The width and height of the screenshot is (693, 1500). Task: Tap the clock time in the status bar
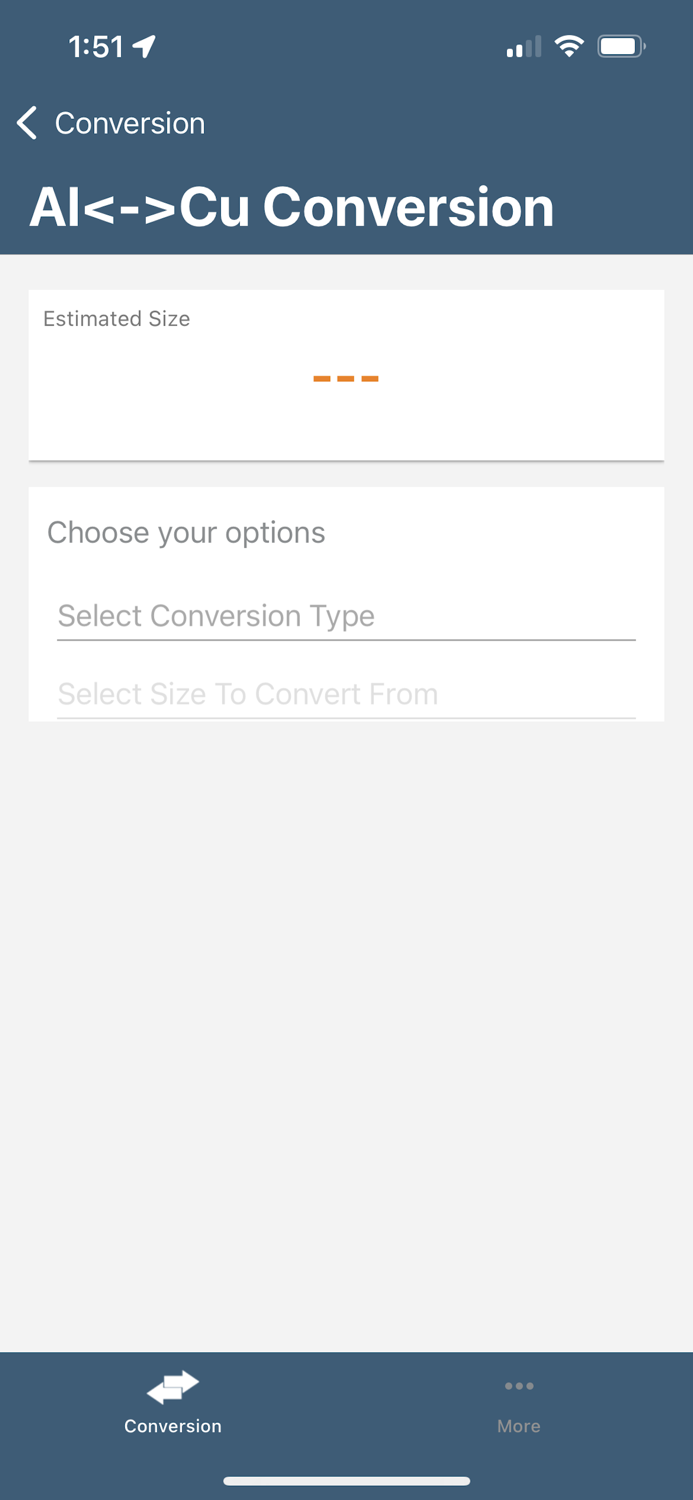[x=97, y=44]
